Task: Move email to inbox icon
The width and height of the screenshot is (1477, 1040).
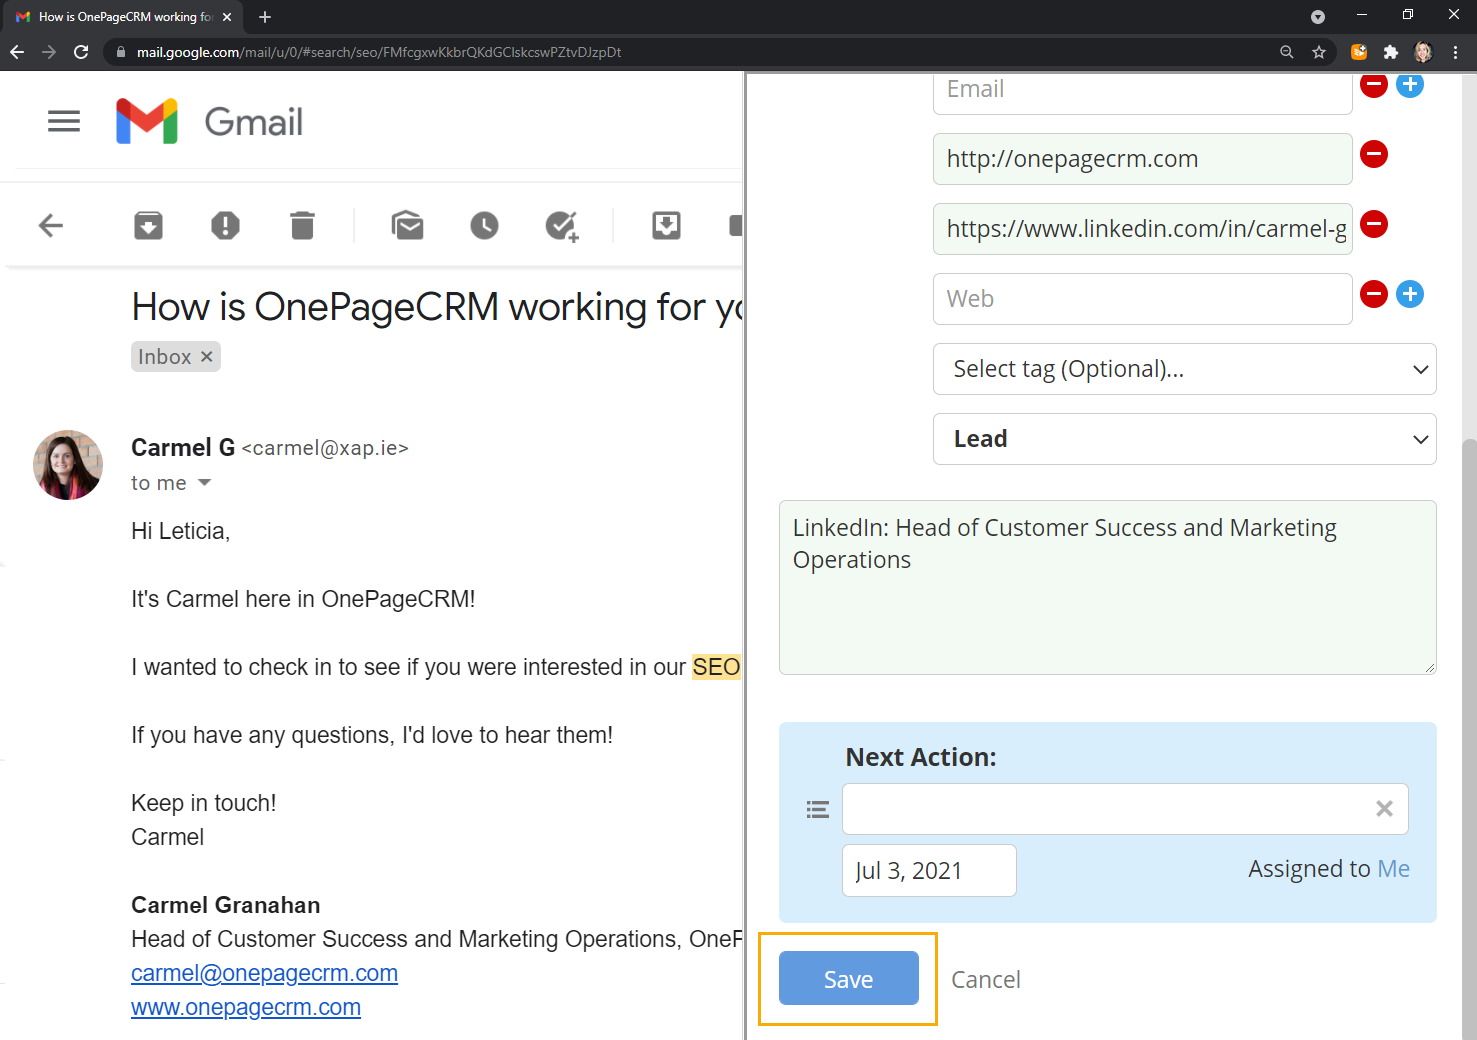Action: [x=666, y=226]
